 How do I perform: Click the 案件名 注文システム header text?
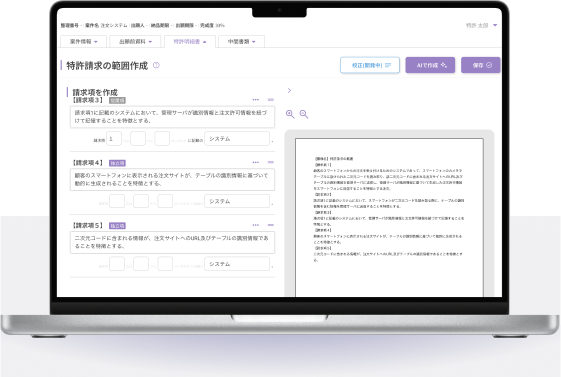pyautogui.click(x=106, y=25)
